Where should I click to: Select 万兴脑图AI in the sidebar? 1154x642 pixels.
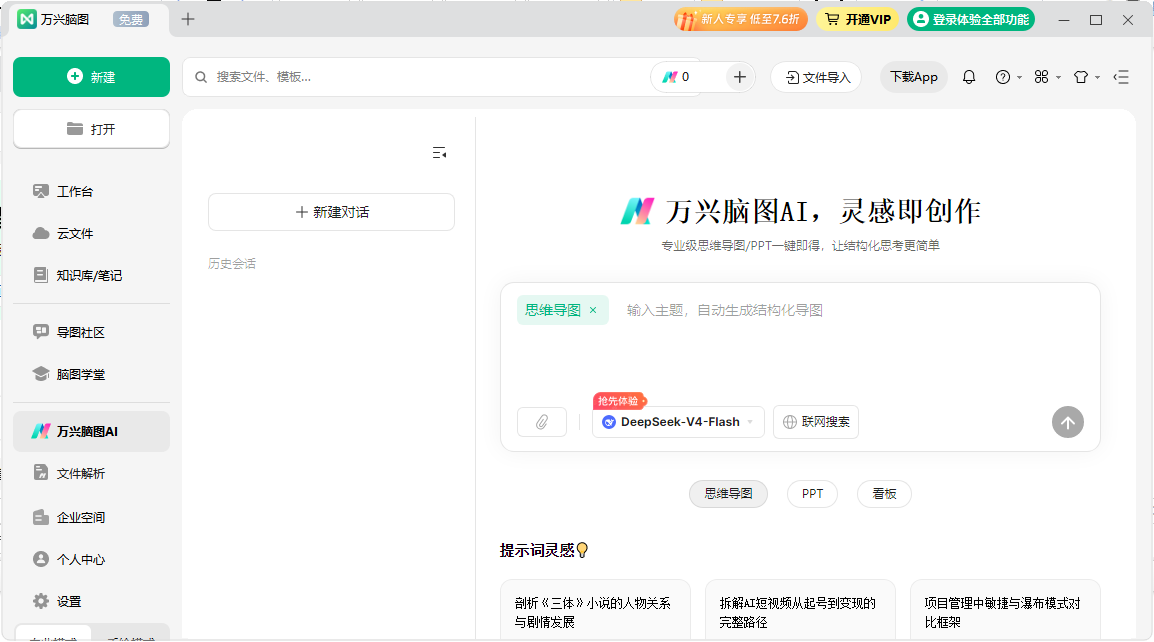point(91,431)
